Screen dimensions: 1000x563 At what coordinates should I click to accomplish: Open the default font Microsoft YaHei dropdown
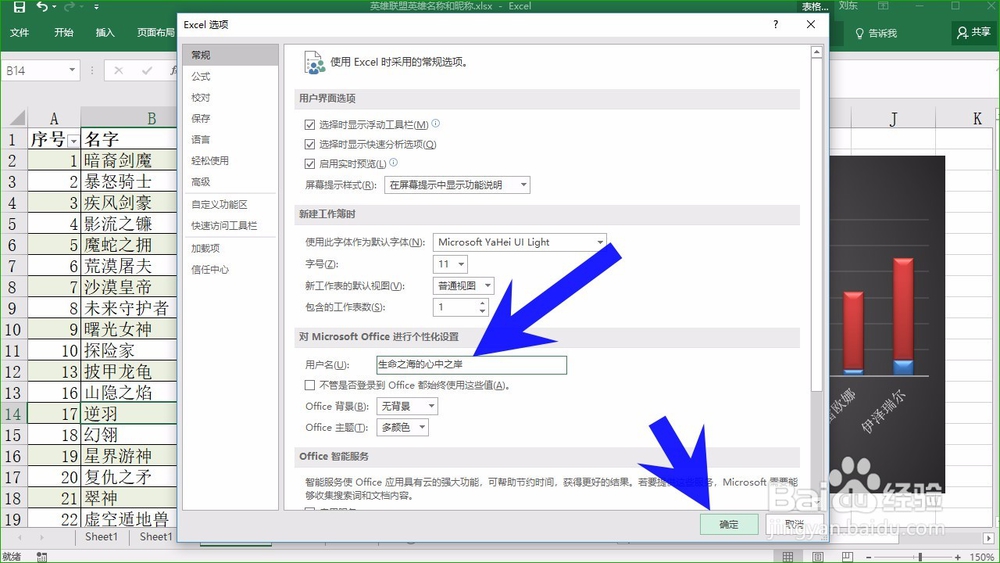pyautogui.click(x=519, y=242)
